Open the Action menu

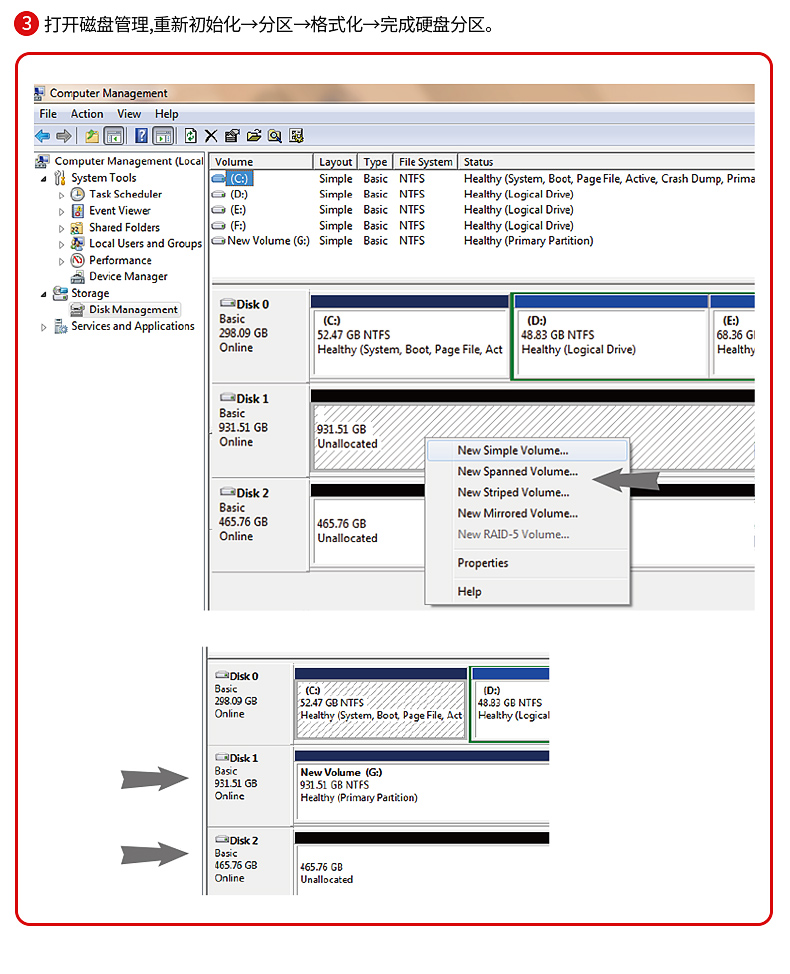(87, 114)
